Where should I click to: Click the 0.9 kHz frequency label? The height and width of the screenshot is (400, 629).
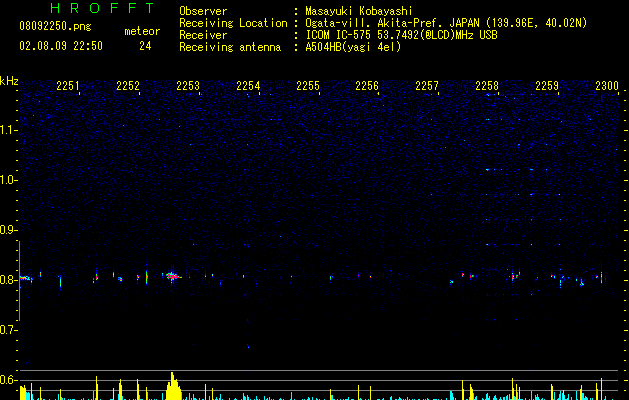[x=8, y=230]
